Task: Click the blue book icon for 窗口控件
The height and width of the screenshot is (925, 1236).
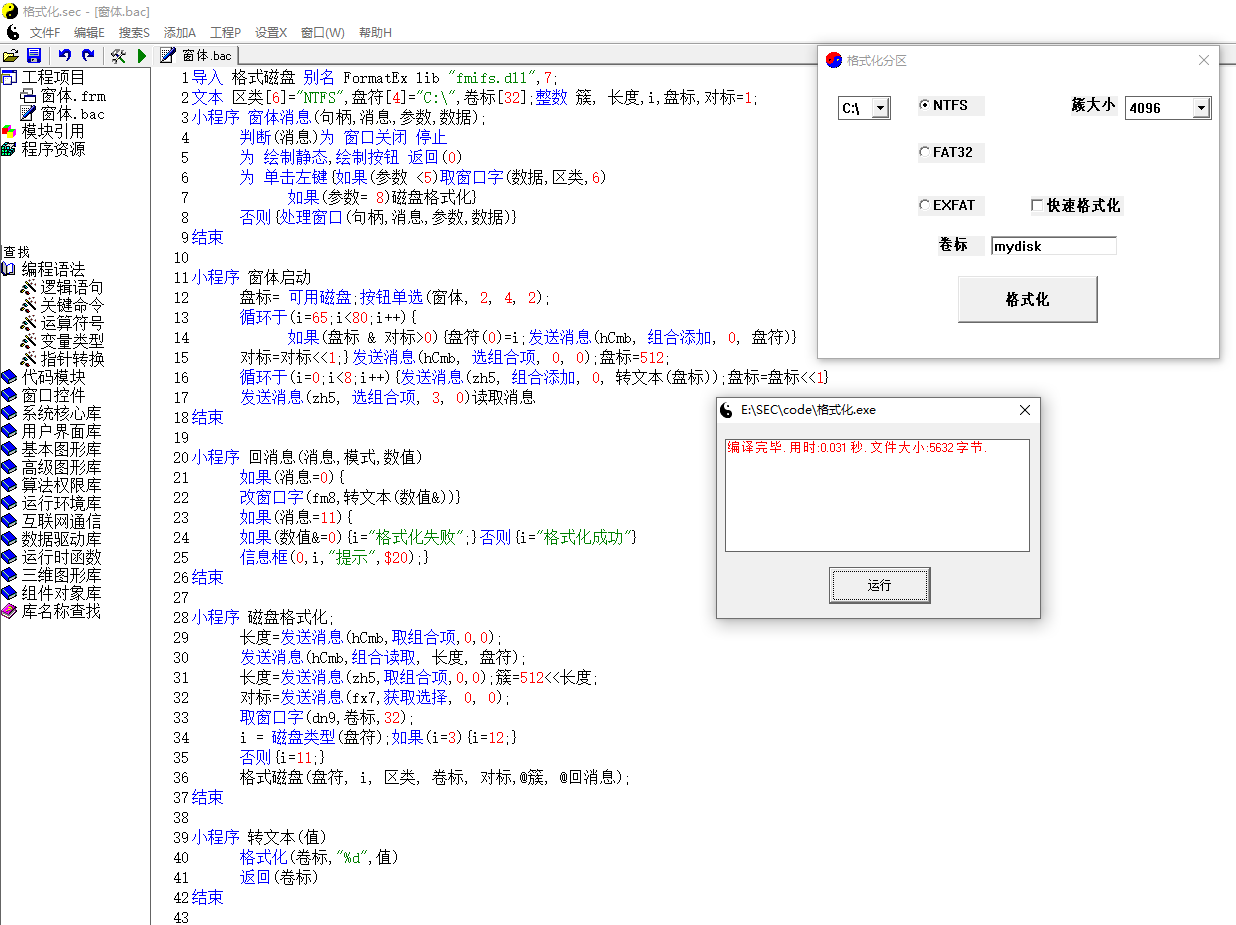Action: pyautogui.click(x=9, y=395)
